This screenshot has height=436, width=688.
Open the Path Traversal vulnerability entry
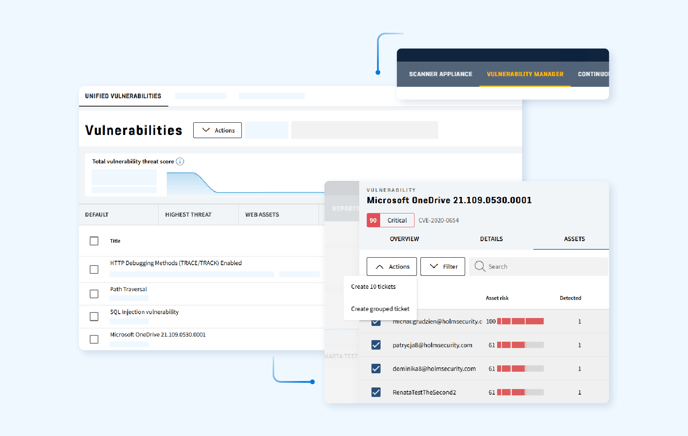tap(128, 289)
